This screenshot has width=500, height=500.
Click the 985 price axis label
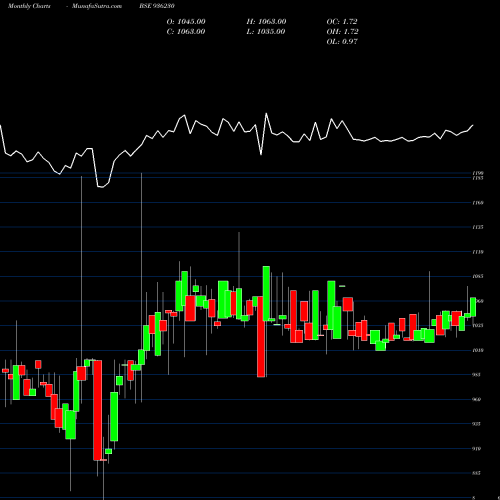pos(477,375)
